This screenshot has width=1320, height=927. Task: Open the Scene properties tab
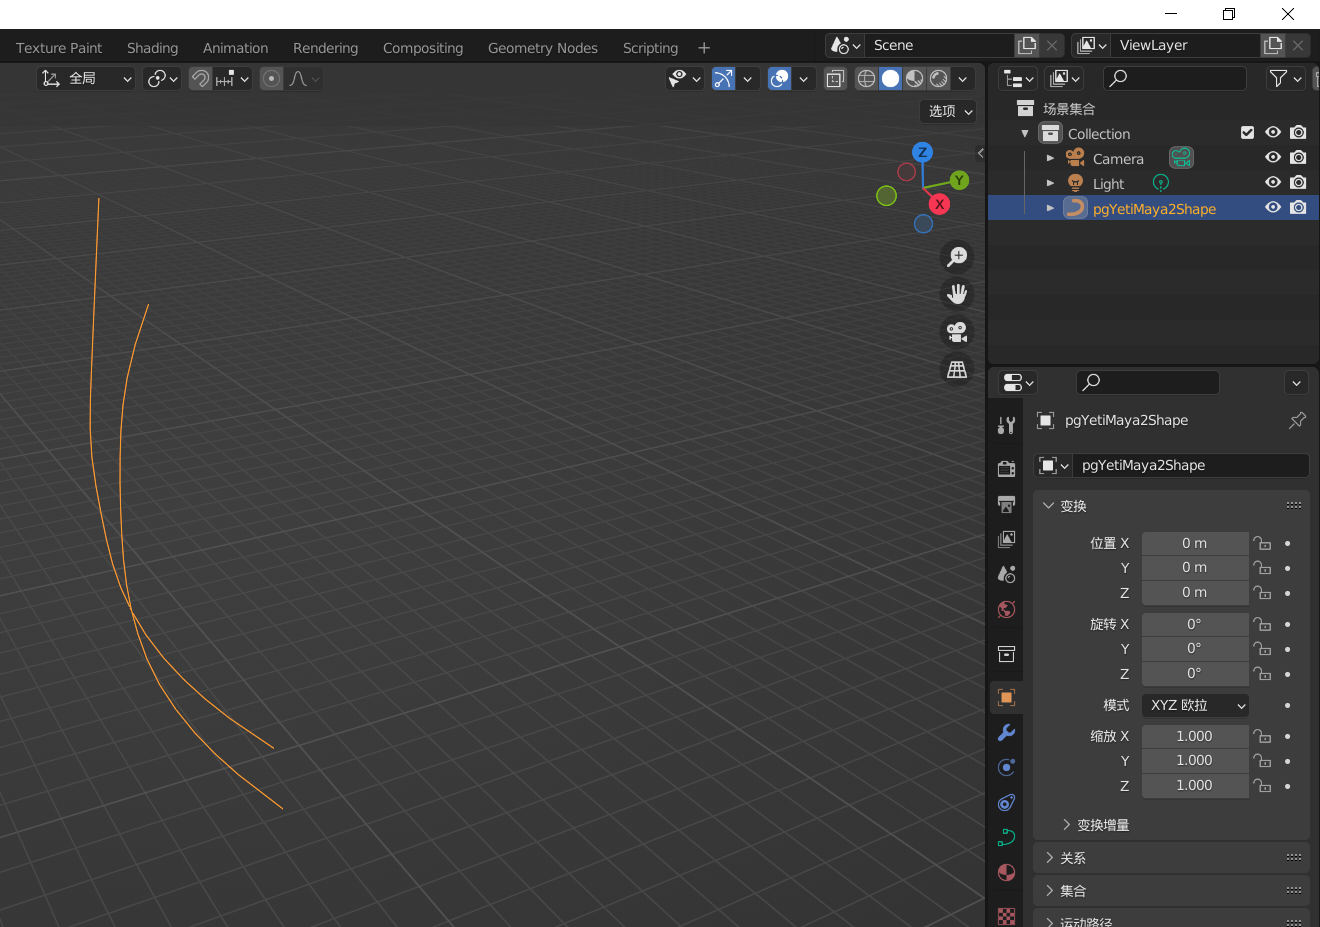tap(1006, 574)
